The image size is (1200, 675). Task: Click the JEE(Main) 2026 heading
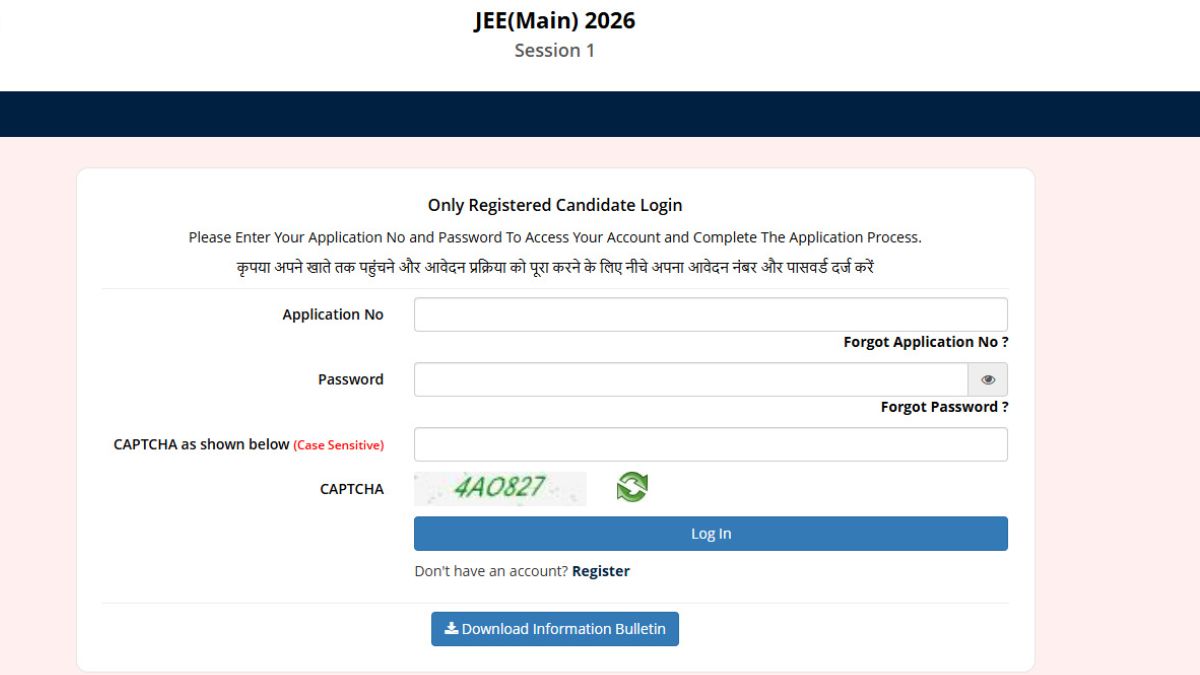tap(555, 20)
